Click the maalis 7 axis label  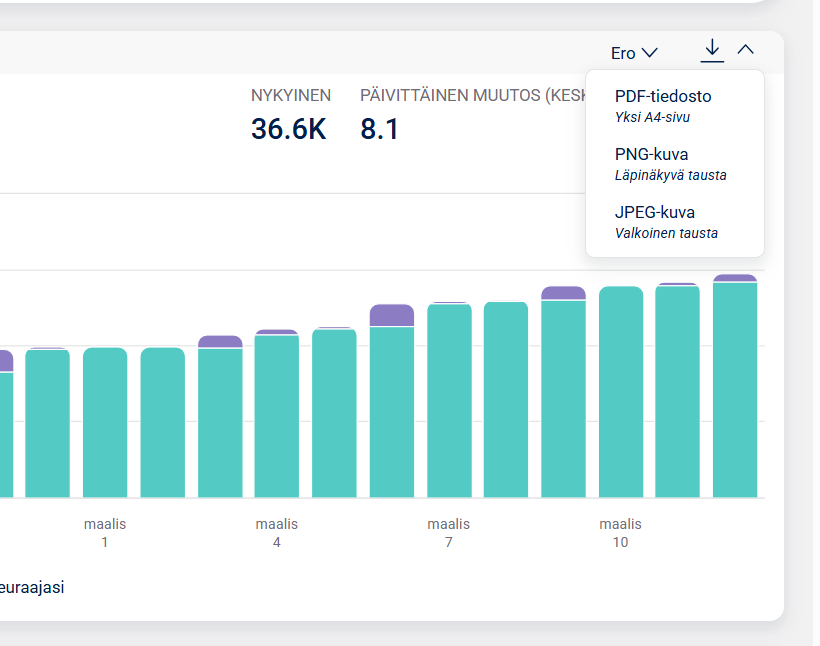(x=449, y=533)
